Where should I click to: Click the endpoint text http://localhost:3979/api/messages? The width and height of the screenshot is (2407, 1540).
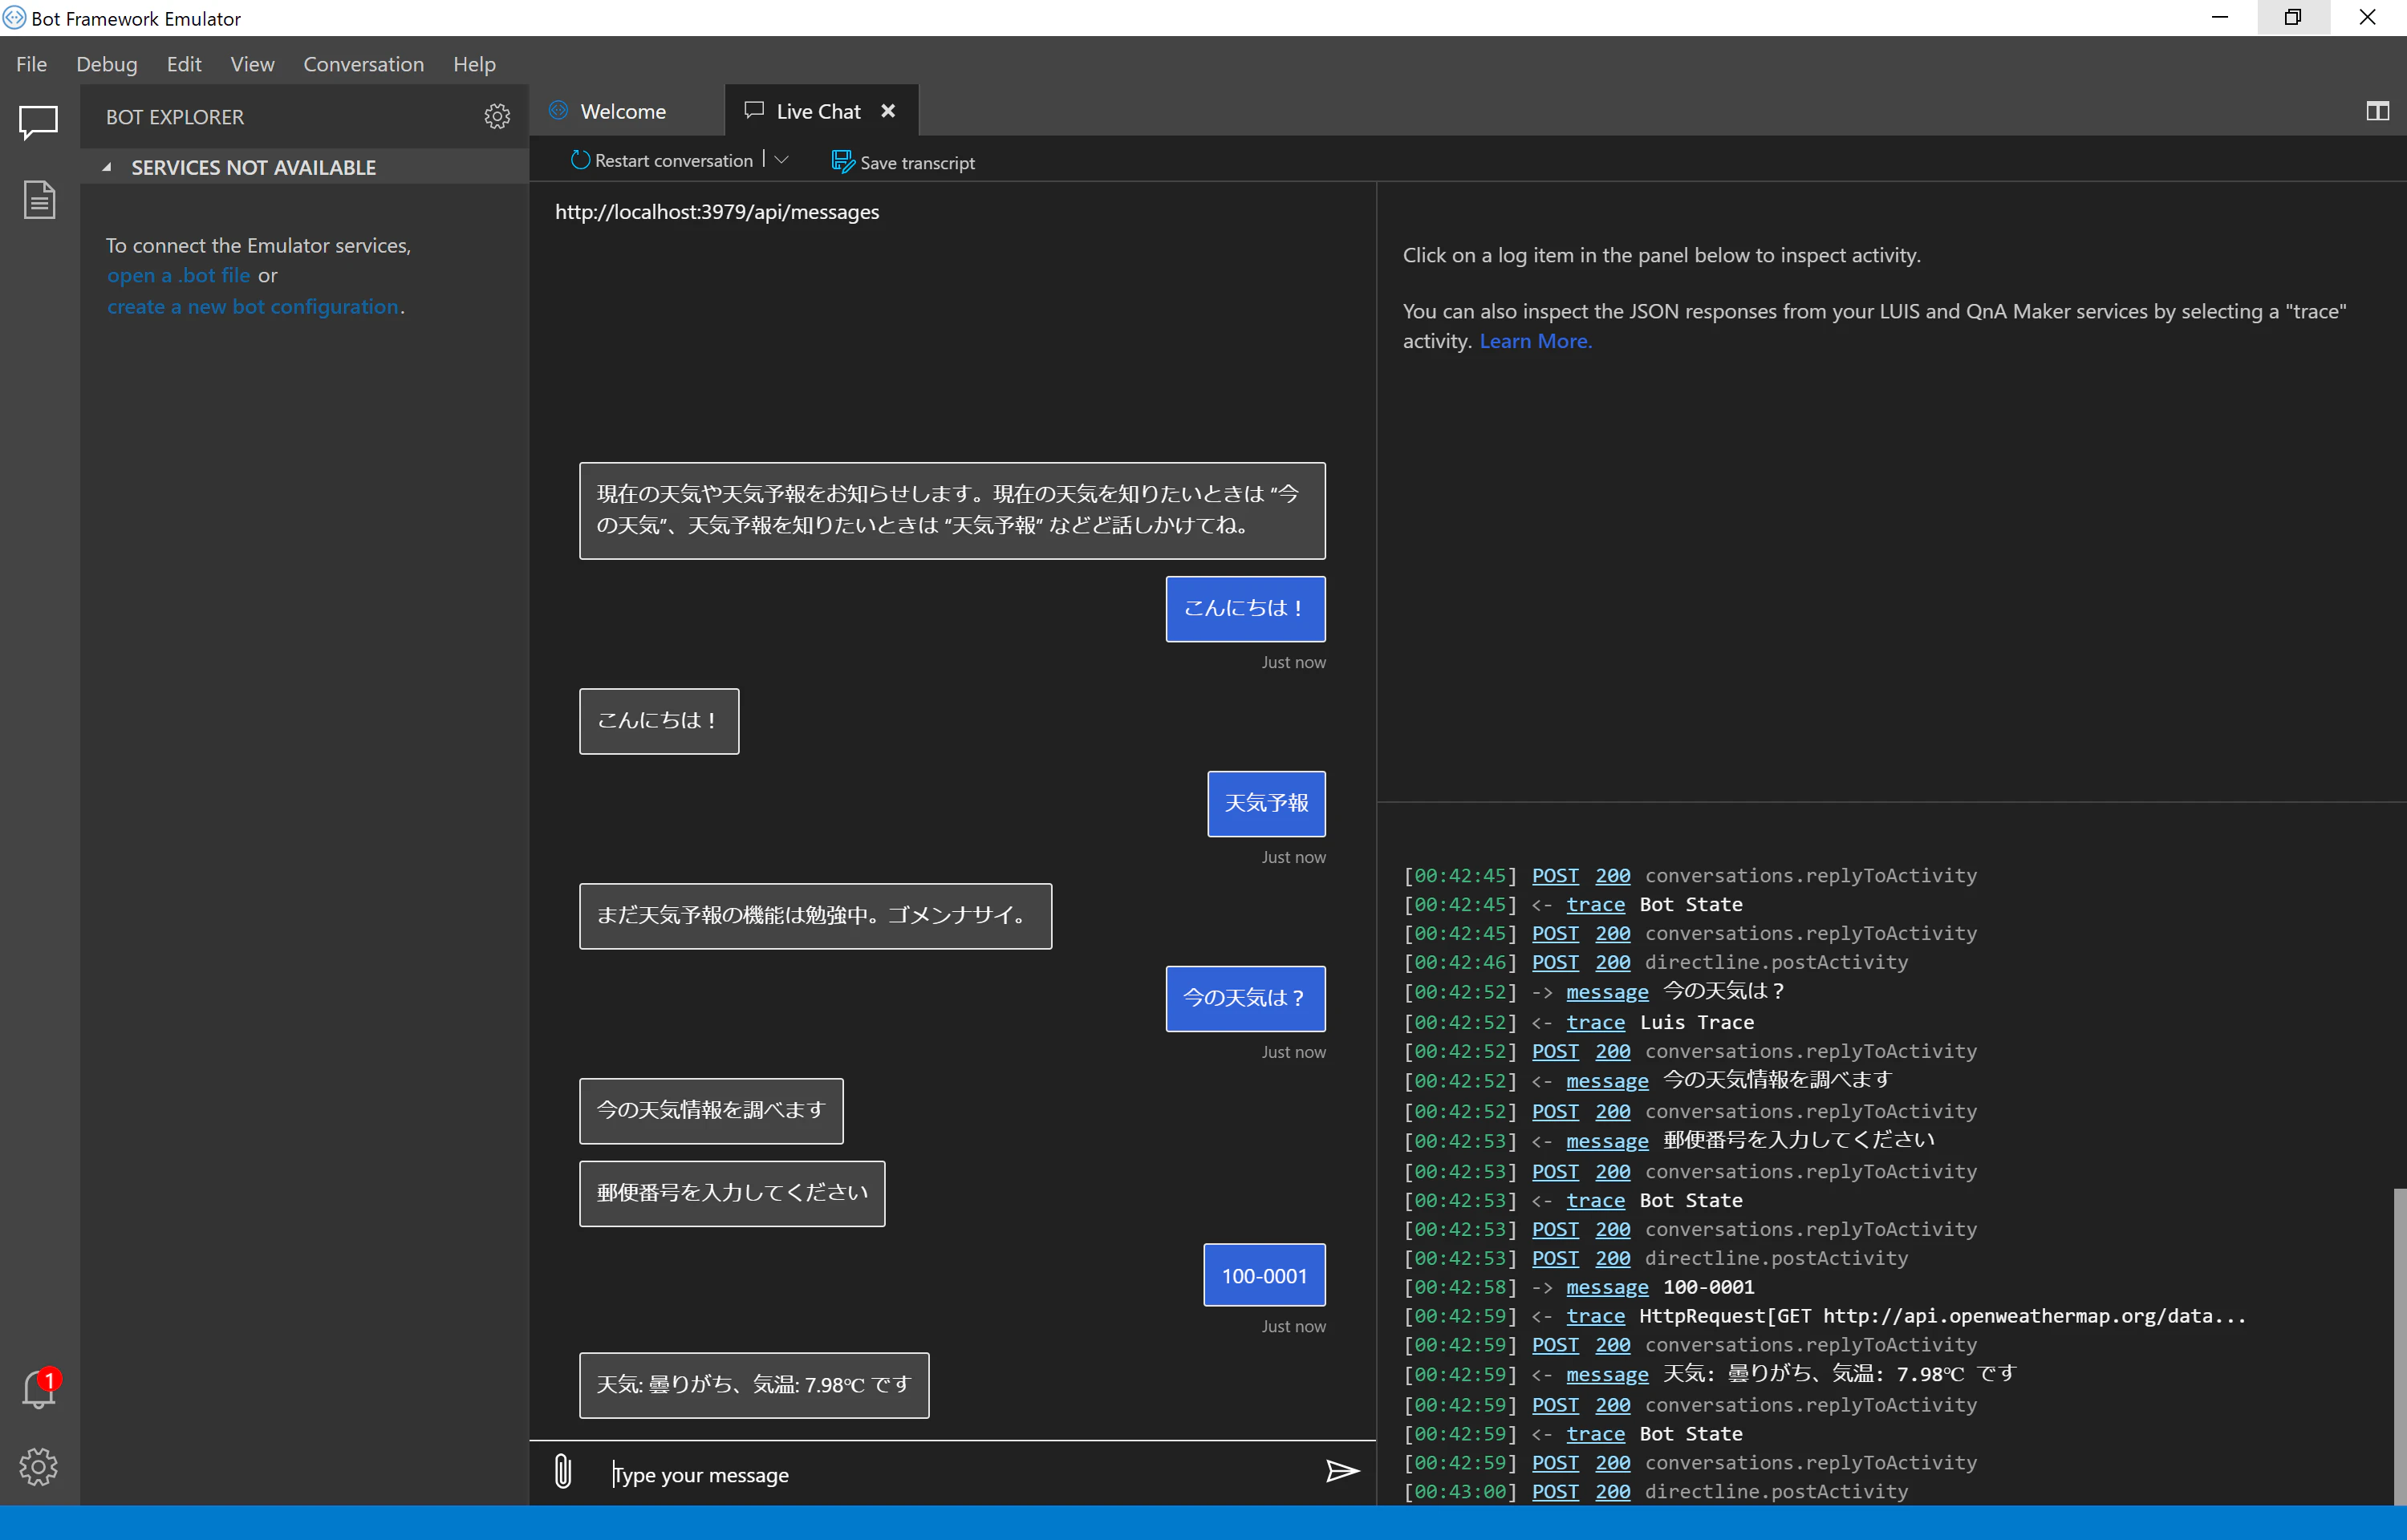coord(717,212)
